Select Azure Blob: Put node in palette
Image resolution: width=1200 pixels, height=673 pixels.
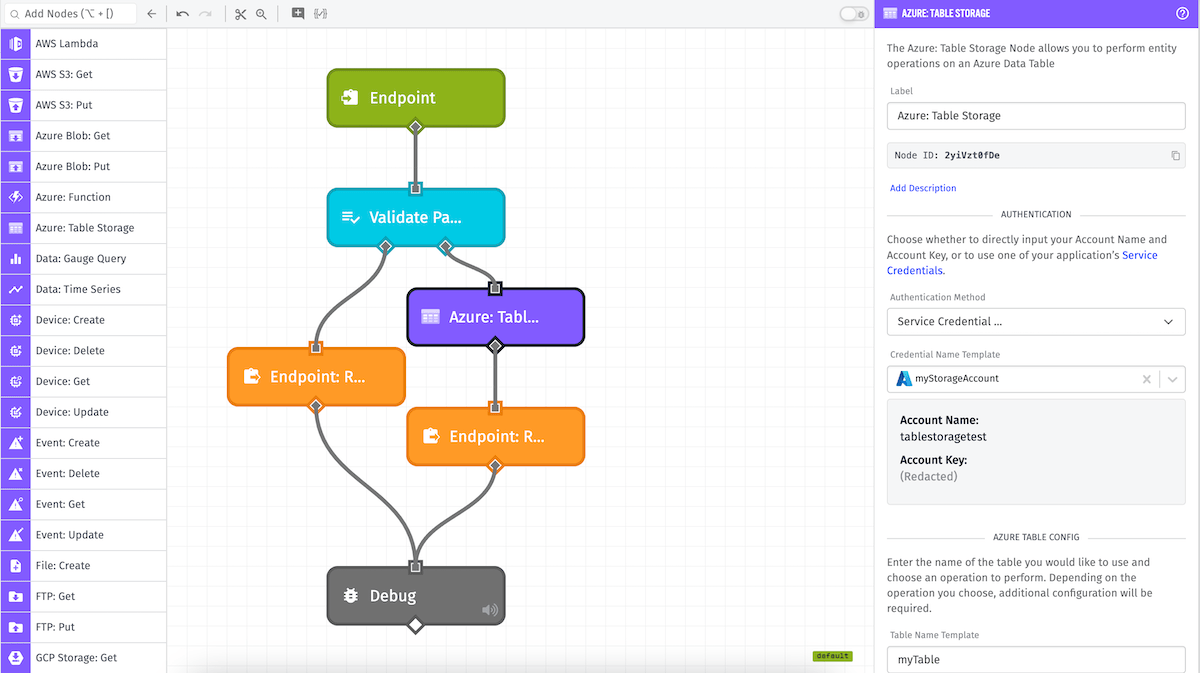84,166
